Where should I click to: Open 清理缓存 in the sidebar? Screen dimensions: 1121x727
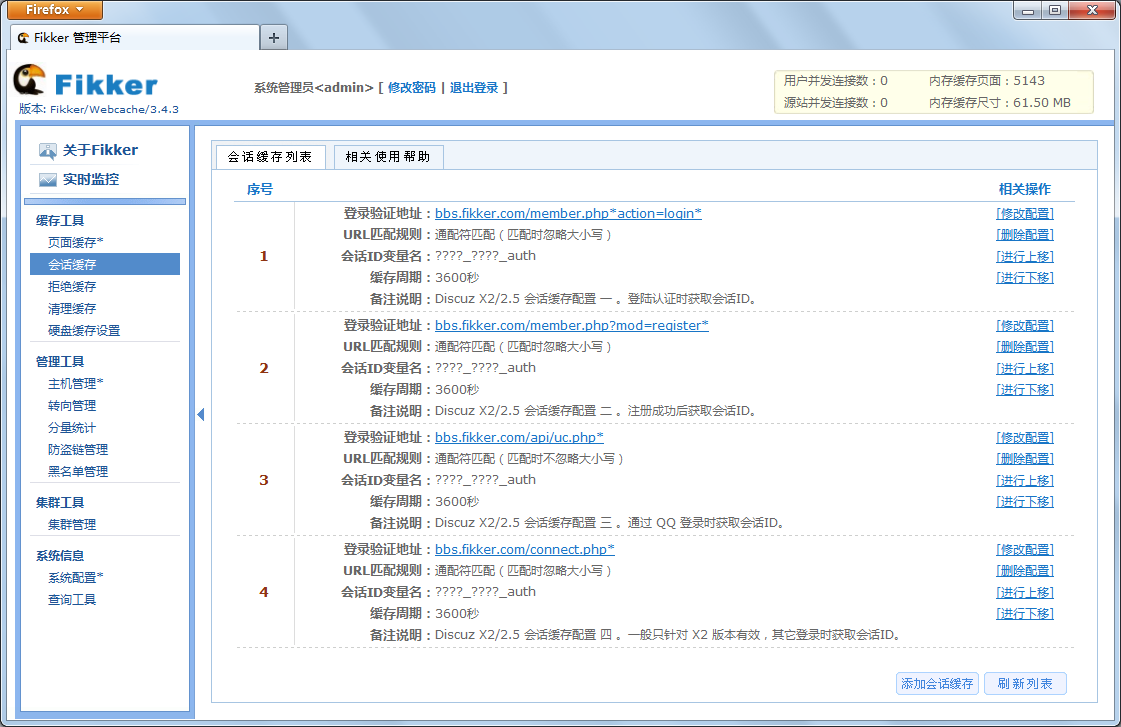click(72, 309)
